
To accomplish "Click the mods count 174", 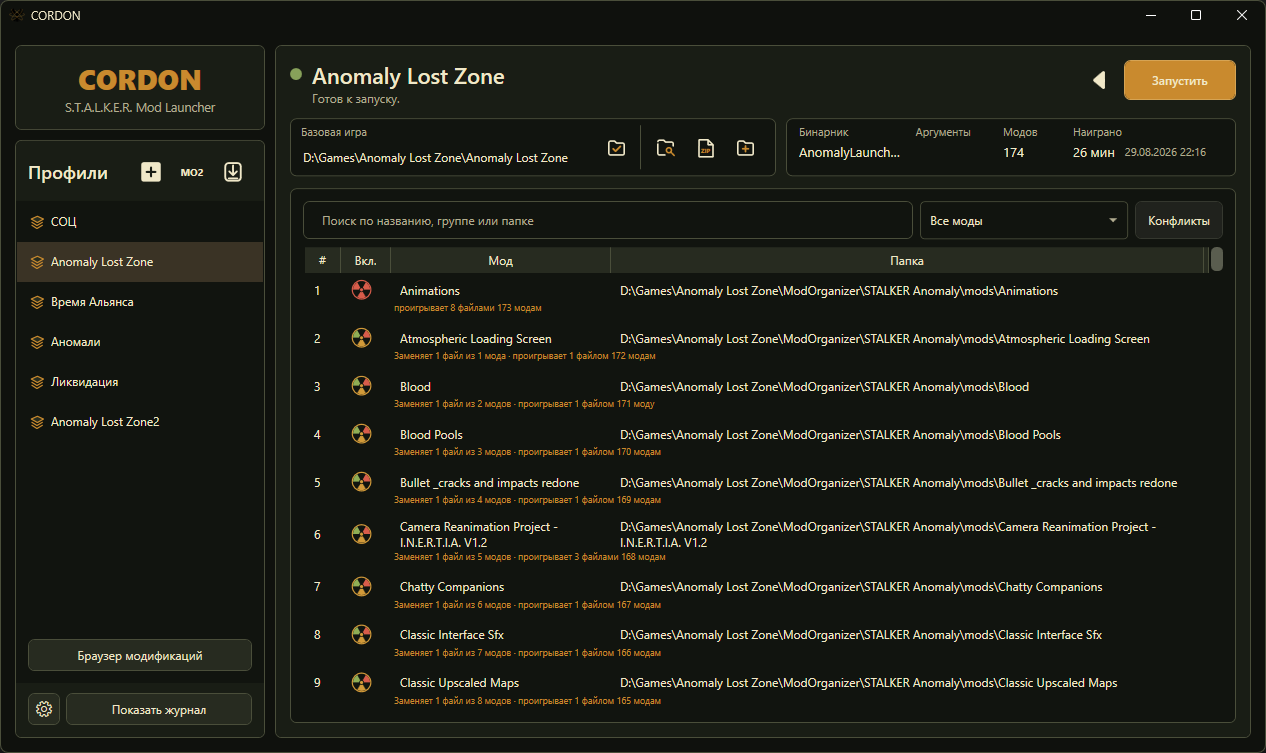I will pos(1013,153).
